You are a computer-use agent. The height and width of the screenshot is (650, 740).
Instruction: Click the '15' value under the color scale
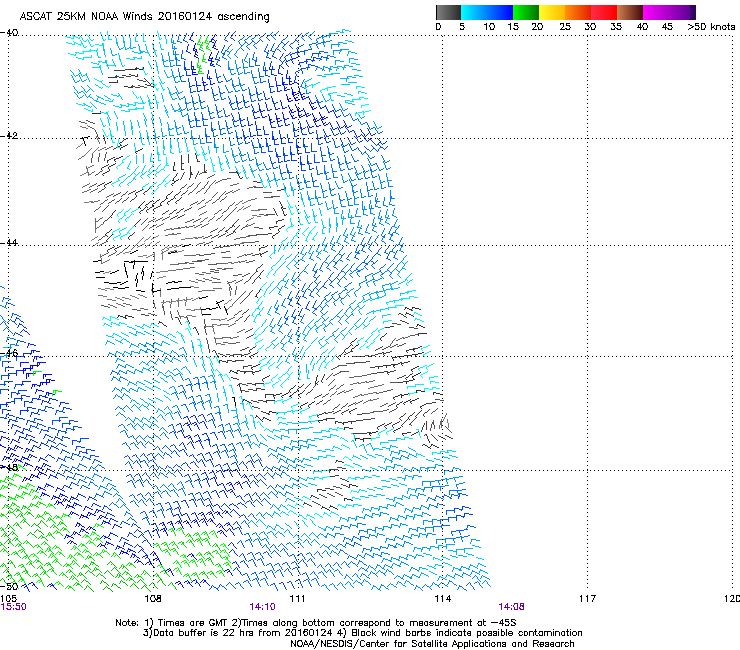513,27
